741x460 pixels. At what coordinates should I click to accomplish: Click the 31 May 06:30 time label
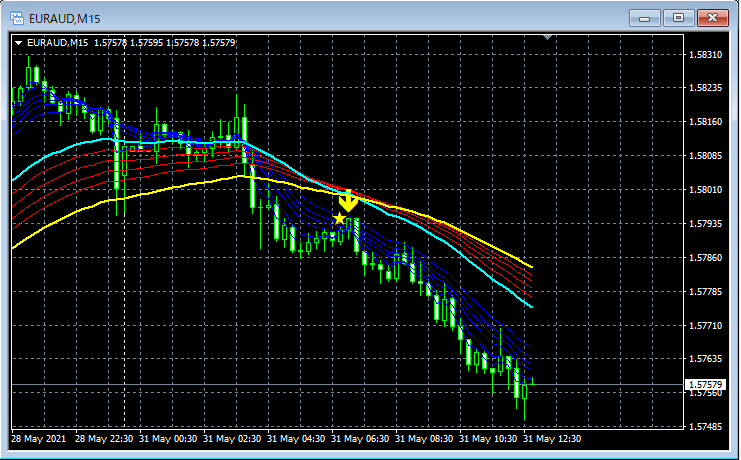click(x=360, y=439)
